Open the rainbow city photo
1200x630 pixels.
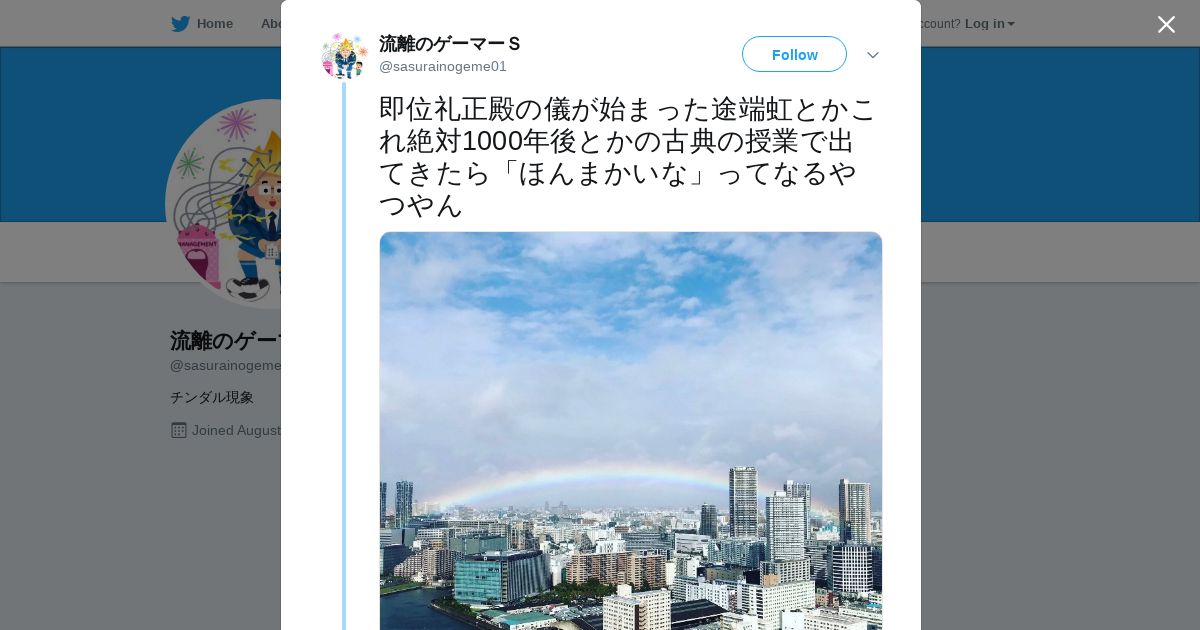631,431
